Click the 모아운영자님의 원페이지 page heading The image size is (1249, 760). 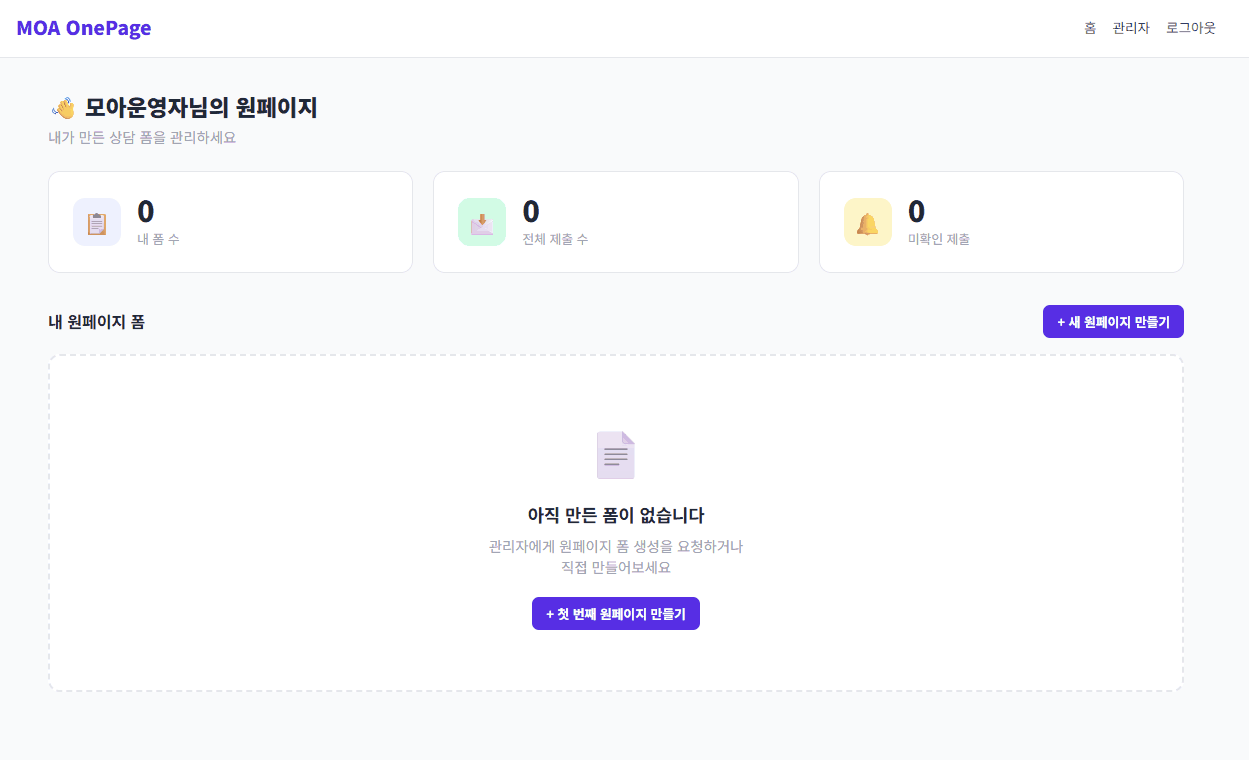coord(201,108)
